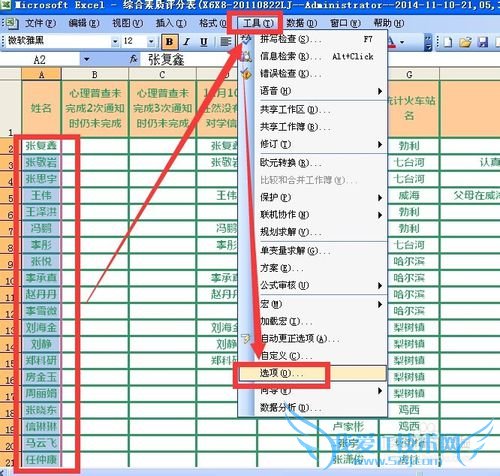This screenshot has width=500, height=476.
Task: Open the Name Box dropdown arrow
Action: 87,60
